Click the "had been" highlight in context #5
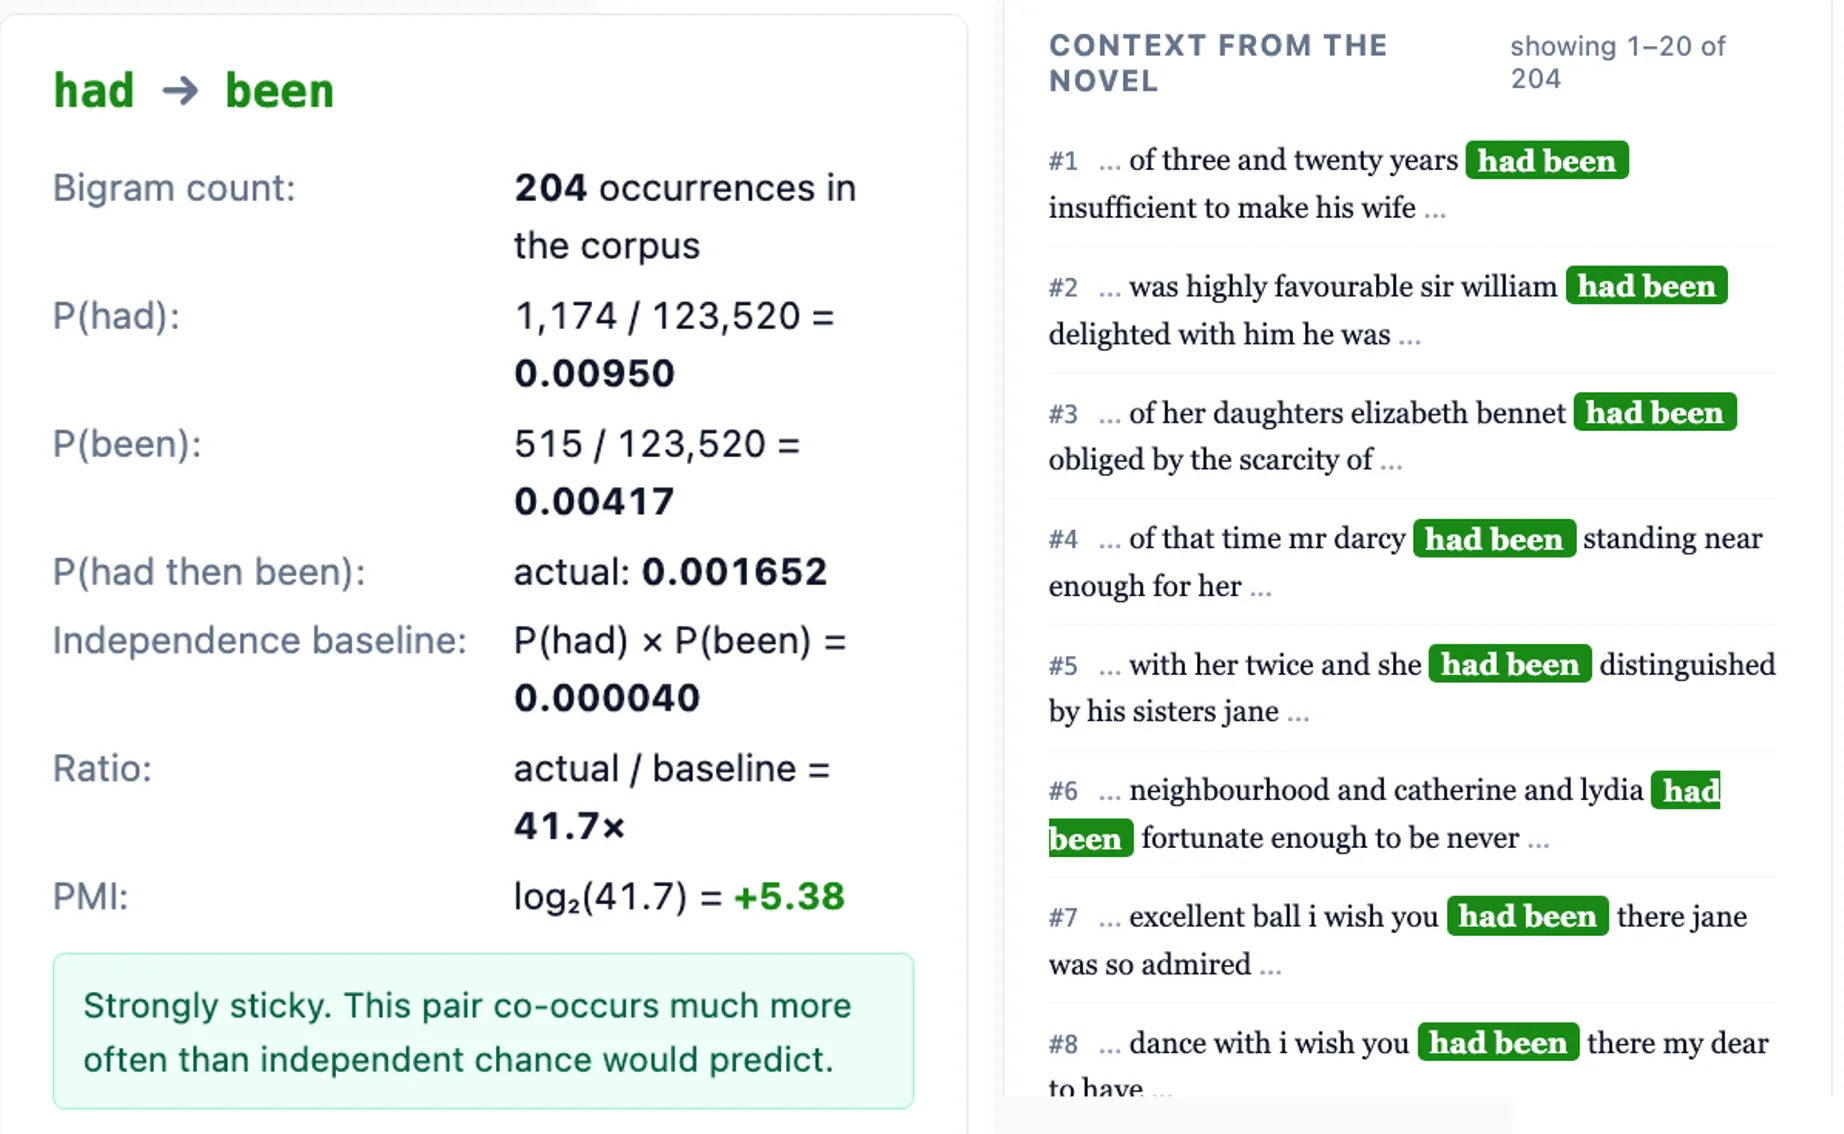The image size is (1844, 1134). 1509,665
